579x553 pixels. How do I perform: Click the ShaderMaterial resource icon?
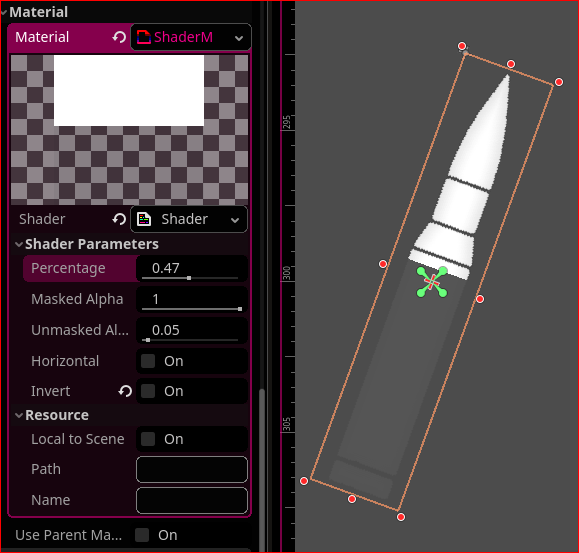(x=144, y=37)
